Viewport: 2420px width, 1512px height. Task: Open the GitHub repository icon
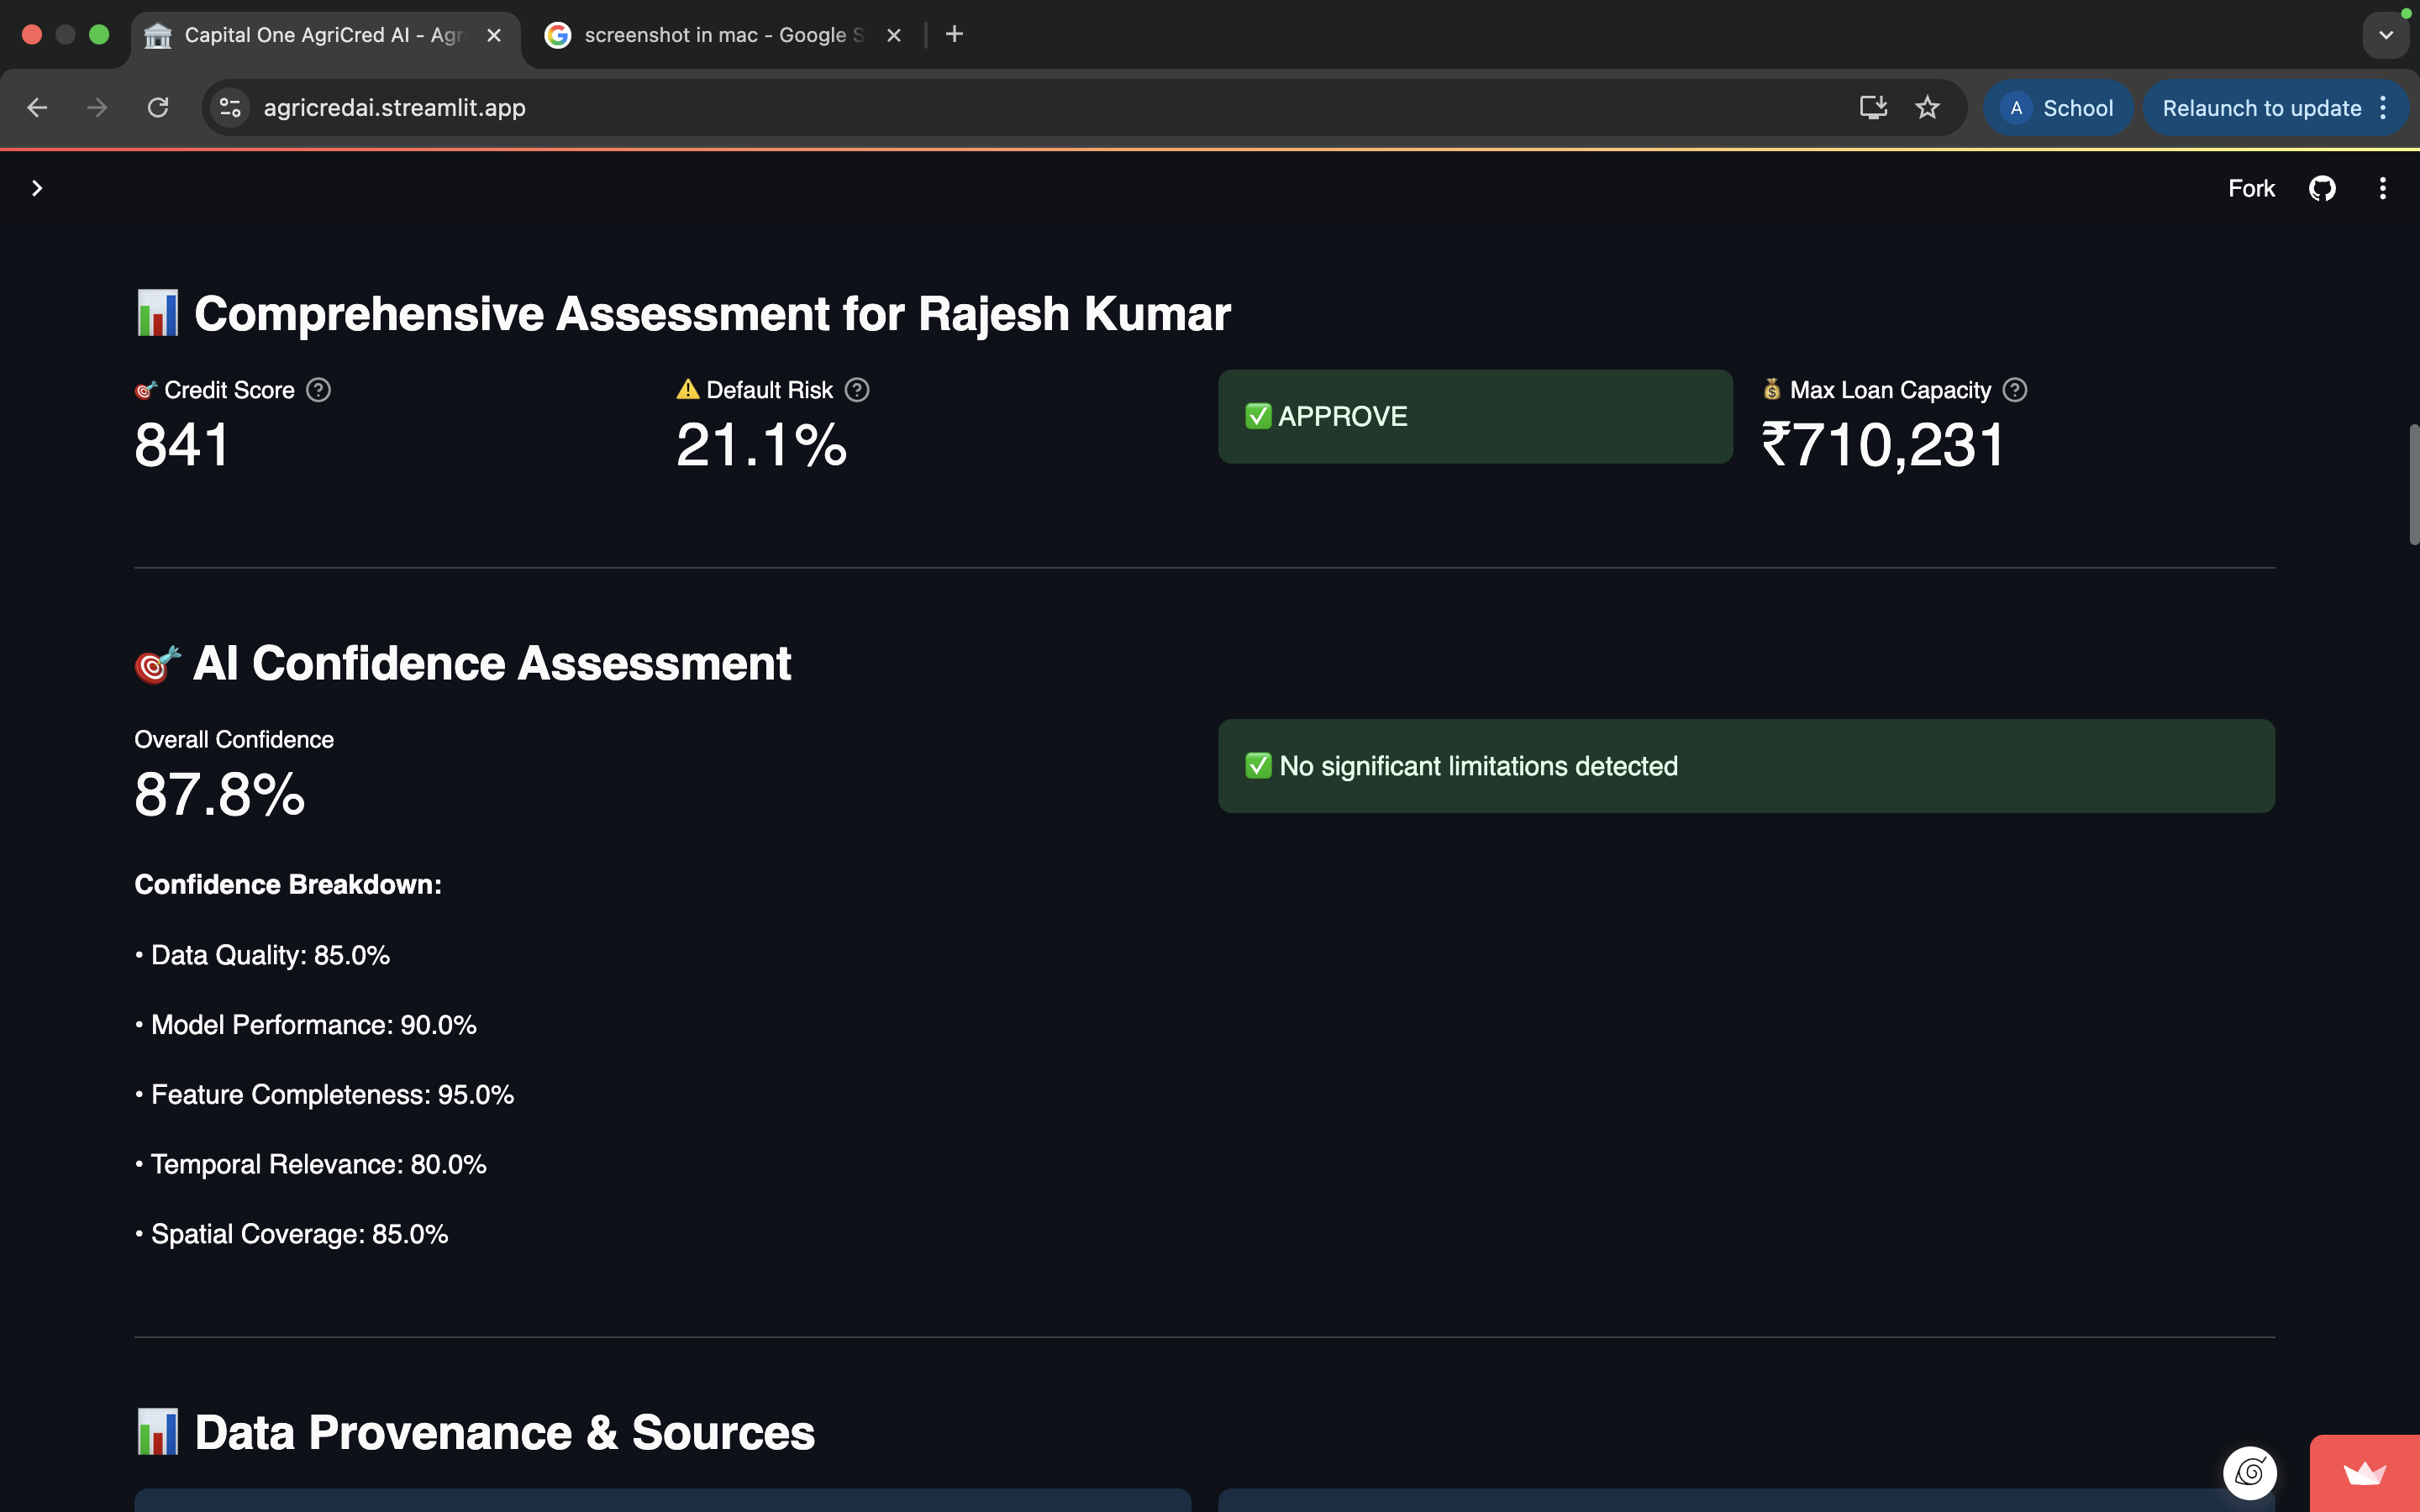coord(2321,188)
